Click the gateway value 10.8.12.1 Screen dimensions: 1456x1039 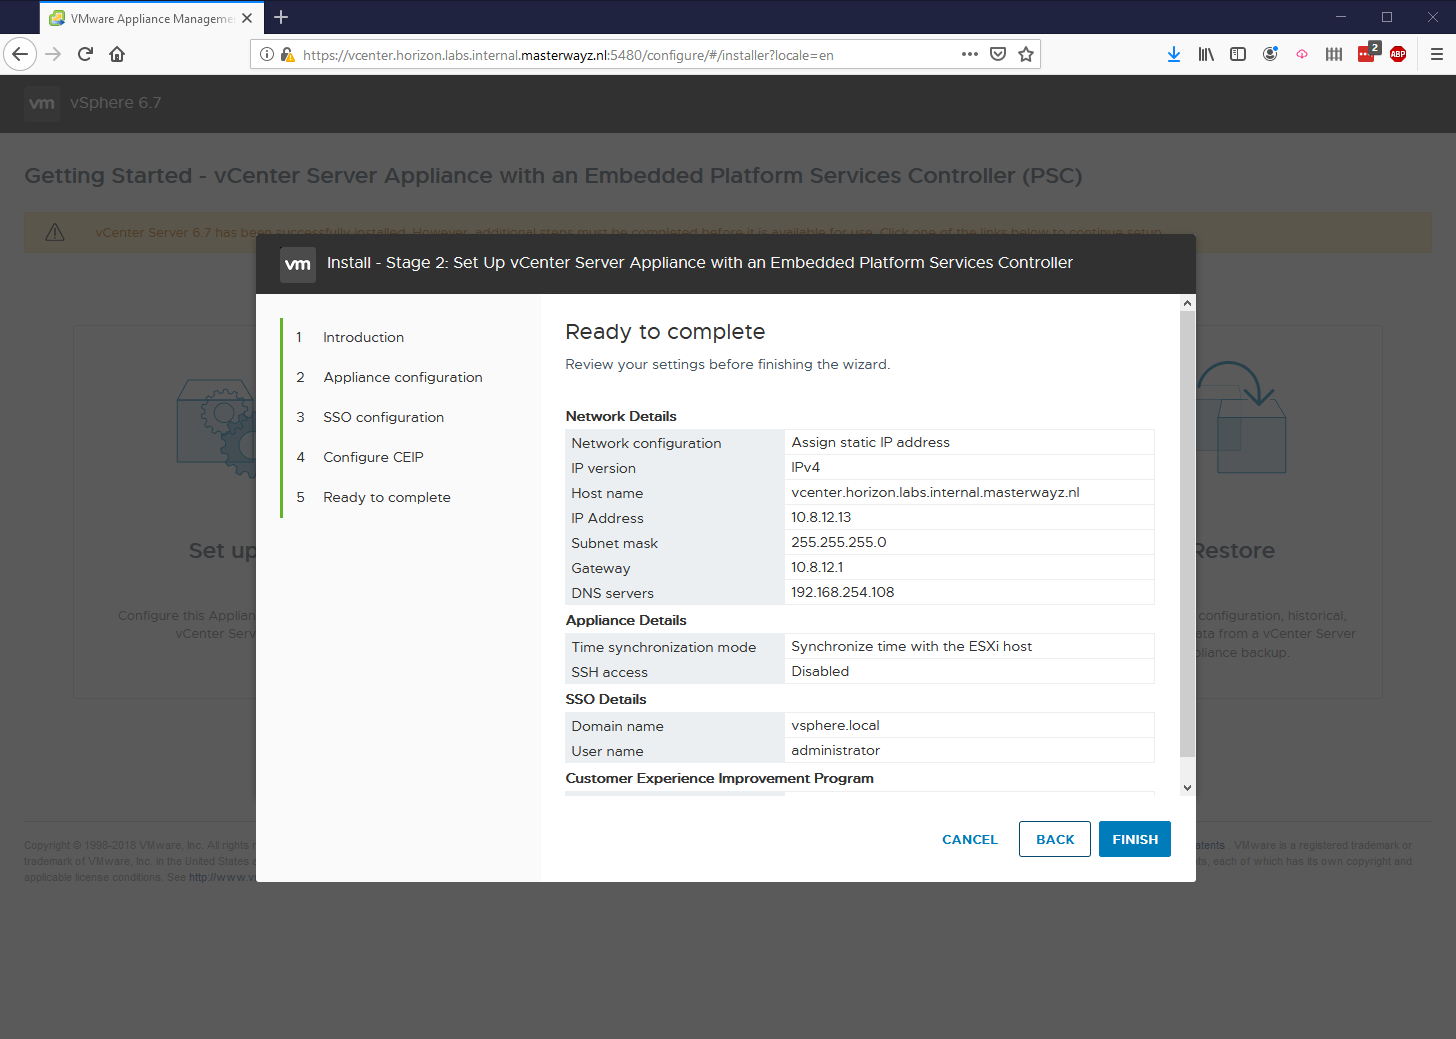coord(817,567)
